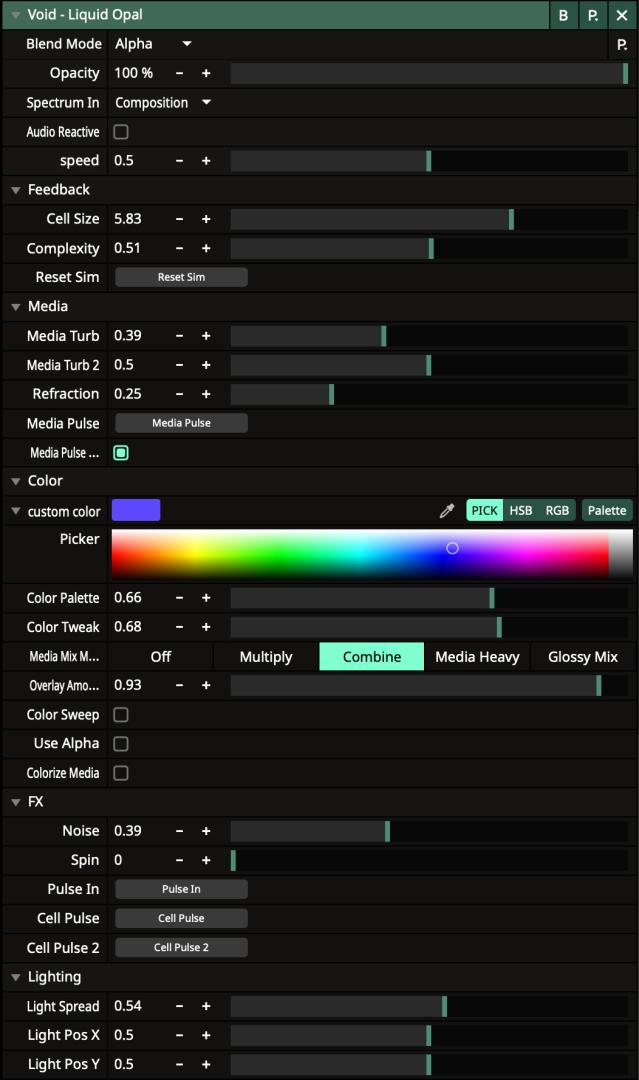
Task: Increase Refraction with plus button
Action: coord(206,394)
